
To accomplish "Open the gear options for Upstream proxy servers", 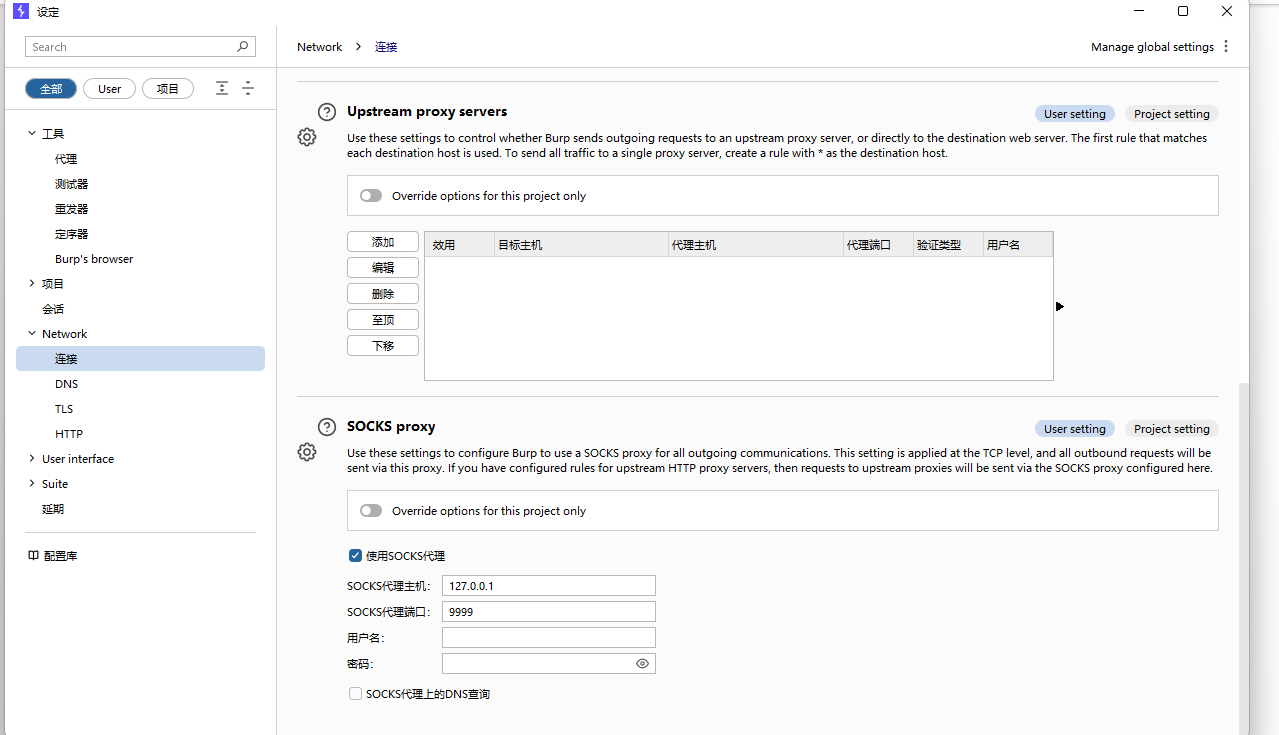I will click(307, 137).
